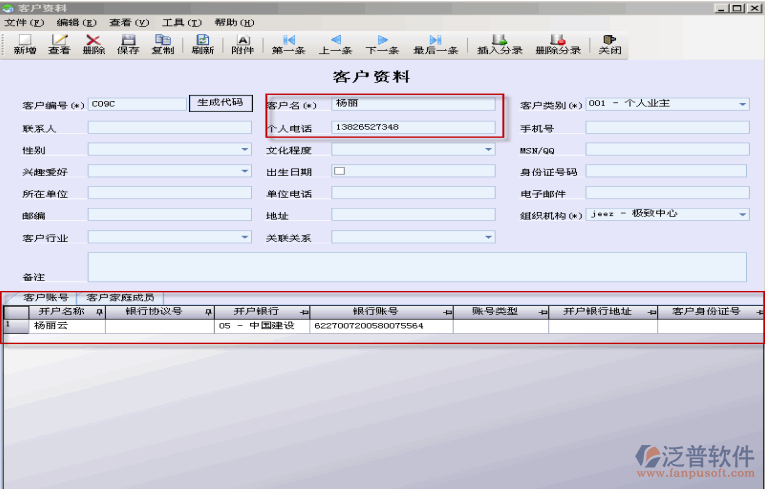The width and height of the screenshot is (765, 489).
Task: Open 附件 (Attachment) from the toolbar
Action: pyautogui.click(x=242, y=44)
